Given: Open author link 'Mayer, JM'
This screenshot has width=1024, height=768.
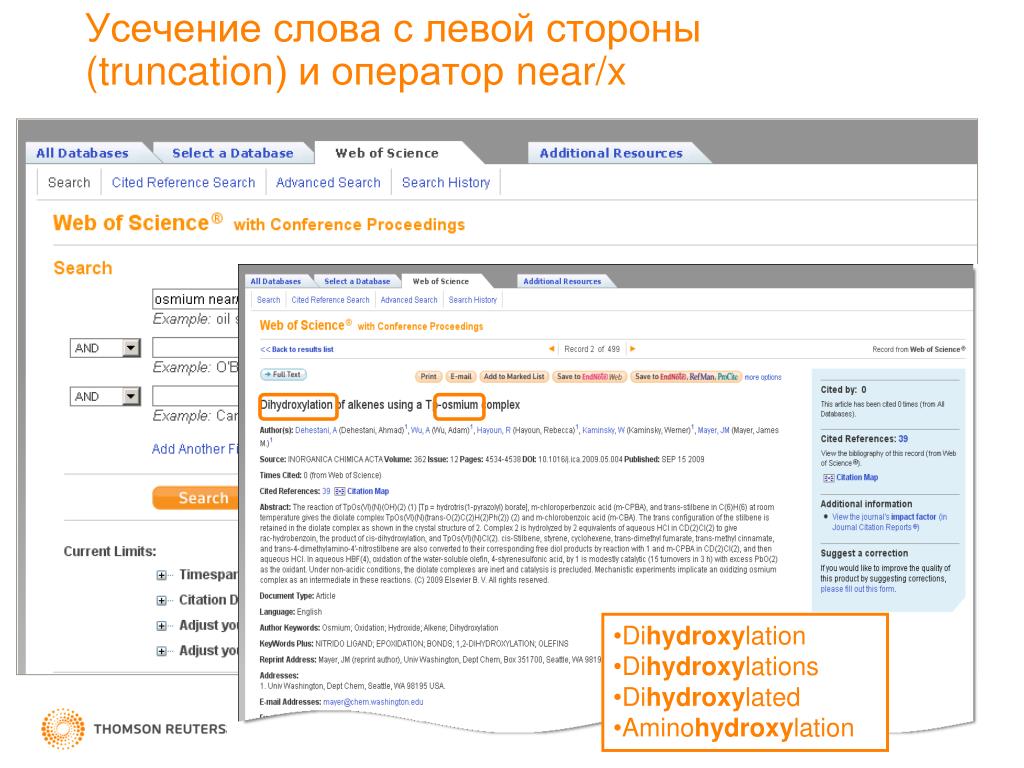Looking at the screenshot, I should (713, 430).
